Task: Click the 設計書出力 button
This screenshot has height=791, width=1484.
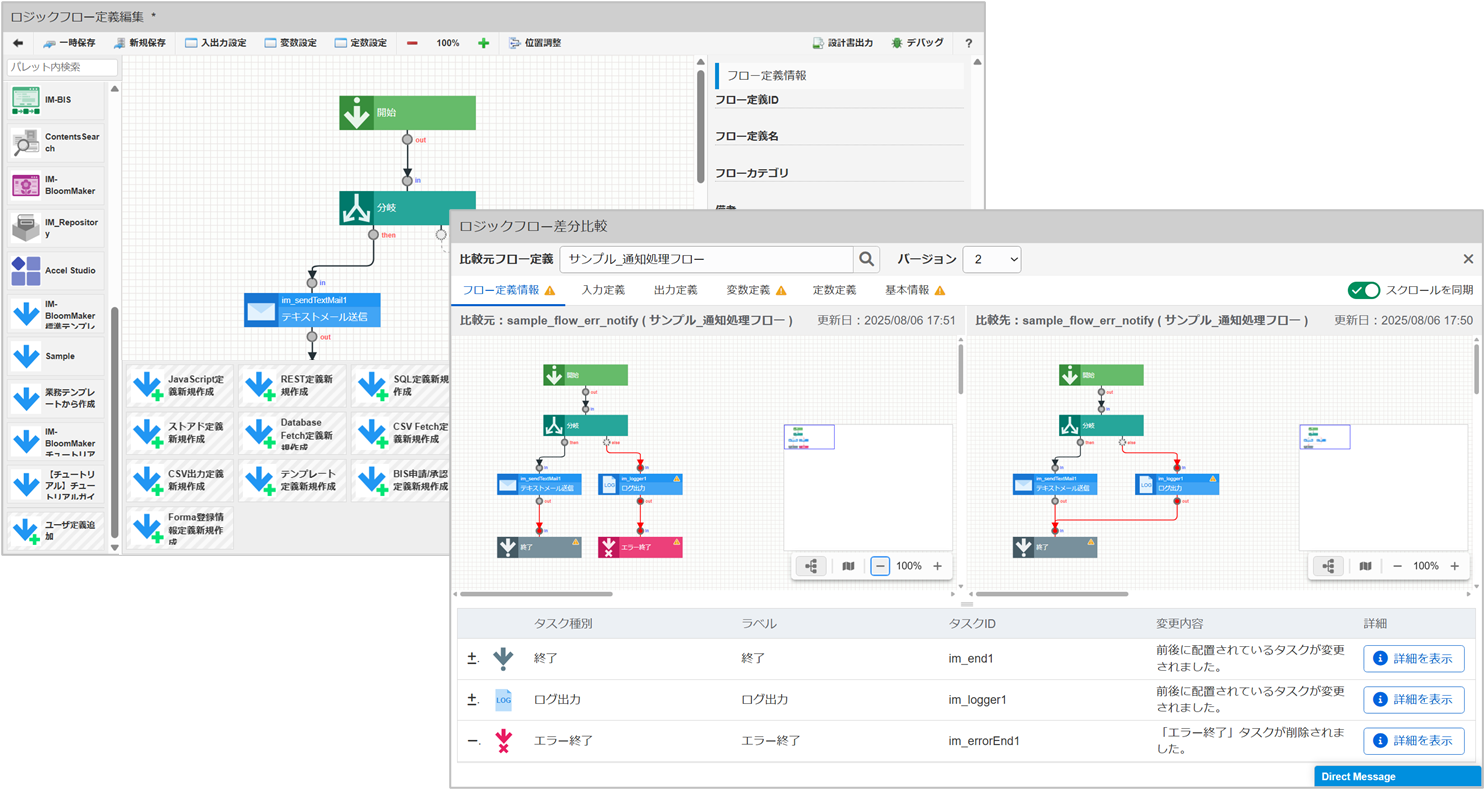Action: pos(842,43)
